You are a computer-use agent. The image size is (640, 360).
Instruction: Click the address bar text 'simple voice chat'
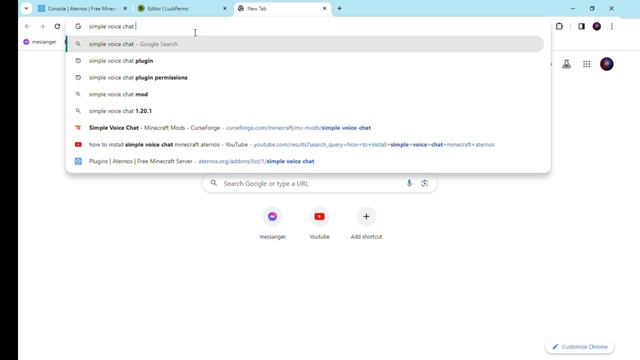point(111,26)
